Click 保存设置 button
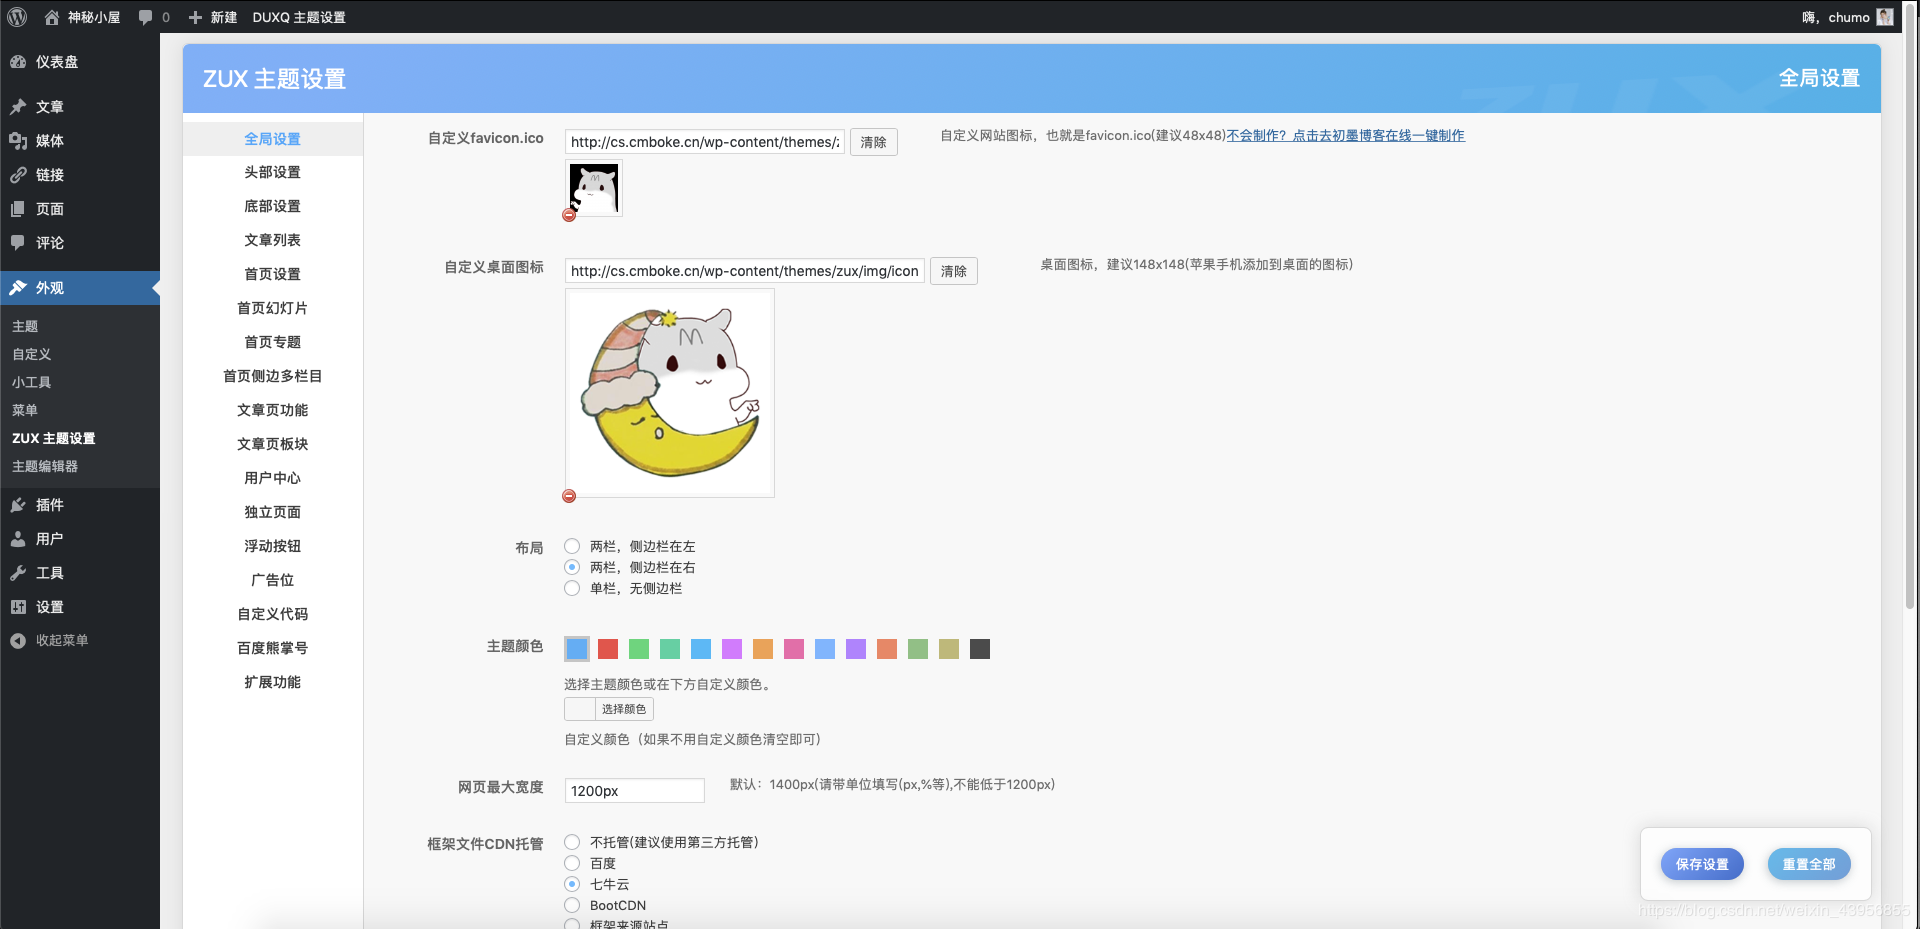1920x929 pixels. pyautogui.click(x=1702, y=864)
